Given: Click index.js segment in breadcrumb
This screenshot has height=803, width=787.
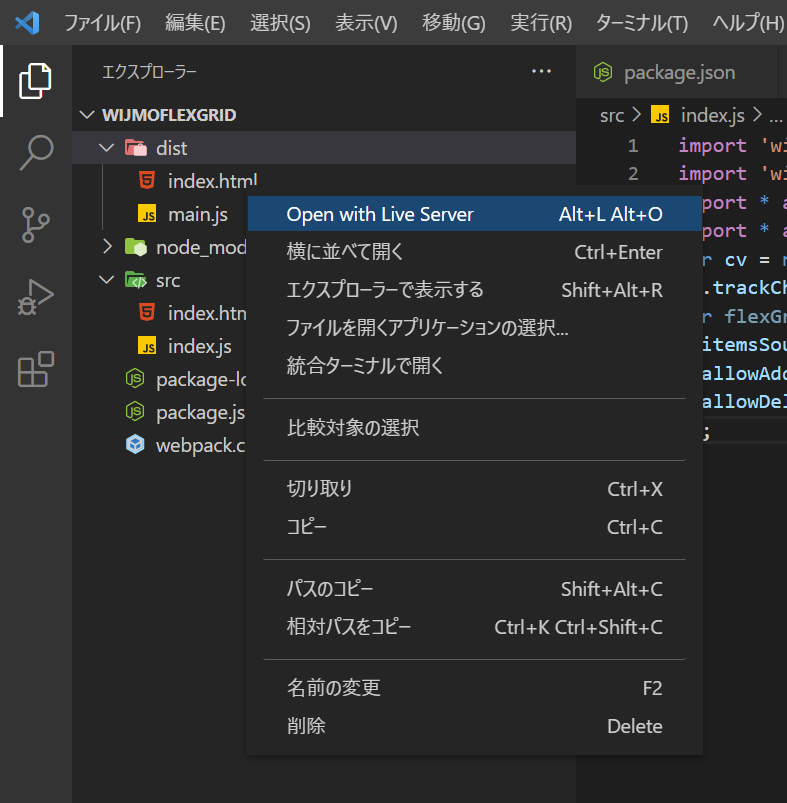Looking at the screenshot, I should click(713, 116).
